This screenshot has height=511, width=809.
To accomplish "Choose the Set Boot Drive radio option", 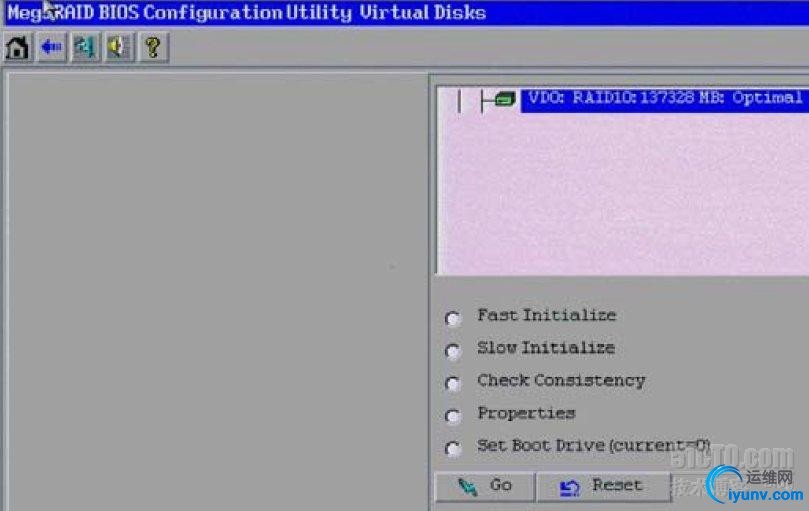I will coord(453,448).
